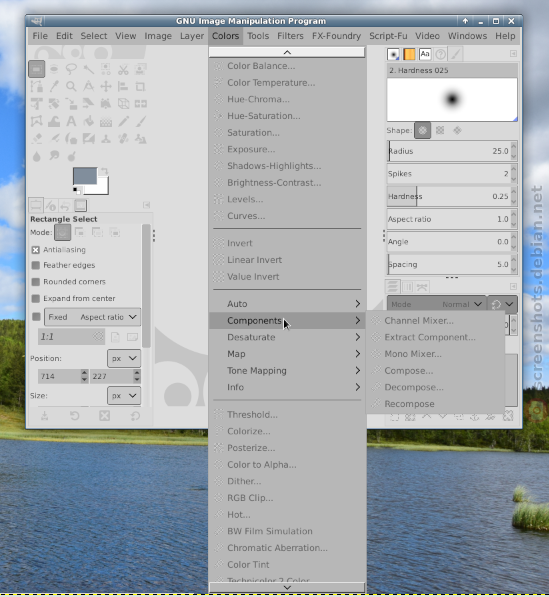549x597 pixels.
Task: Switch to the Fonts tab
Action: 425,54
